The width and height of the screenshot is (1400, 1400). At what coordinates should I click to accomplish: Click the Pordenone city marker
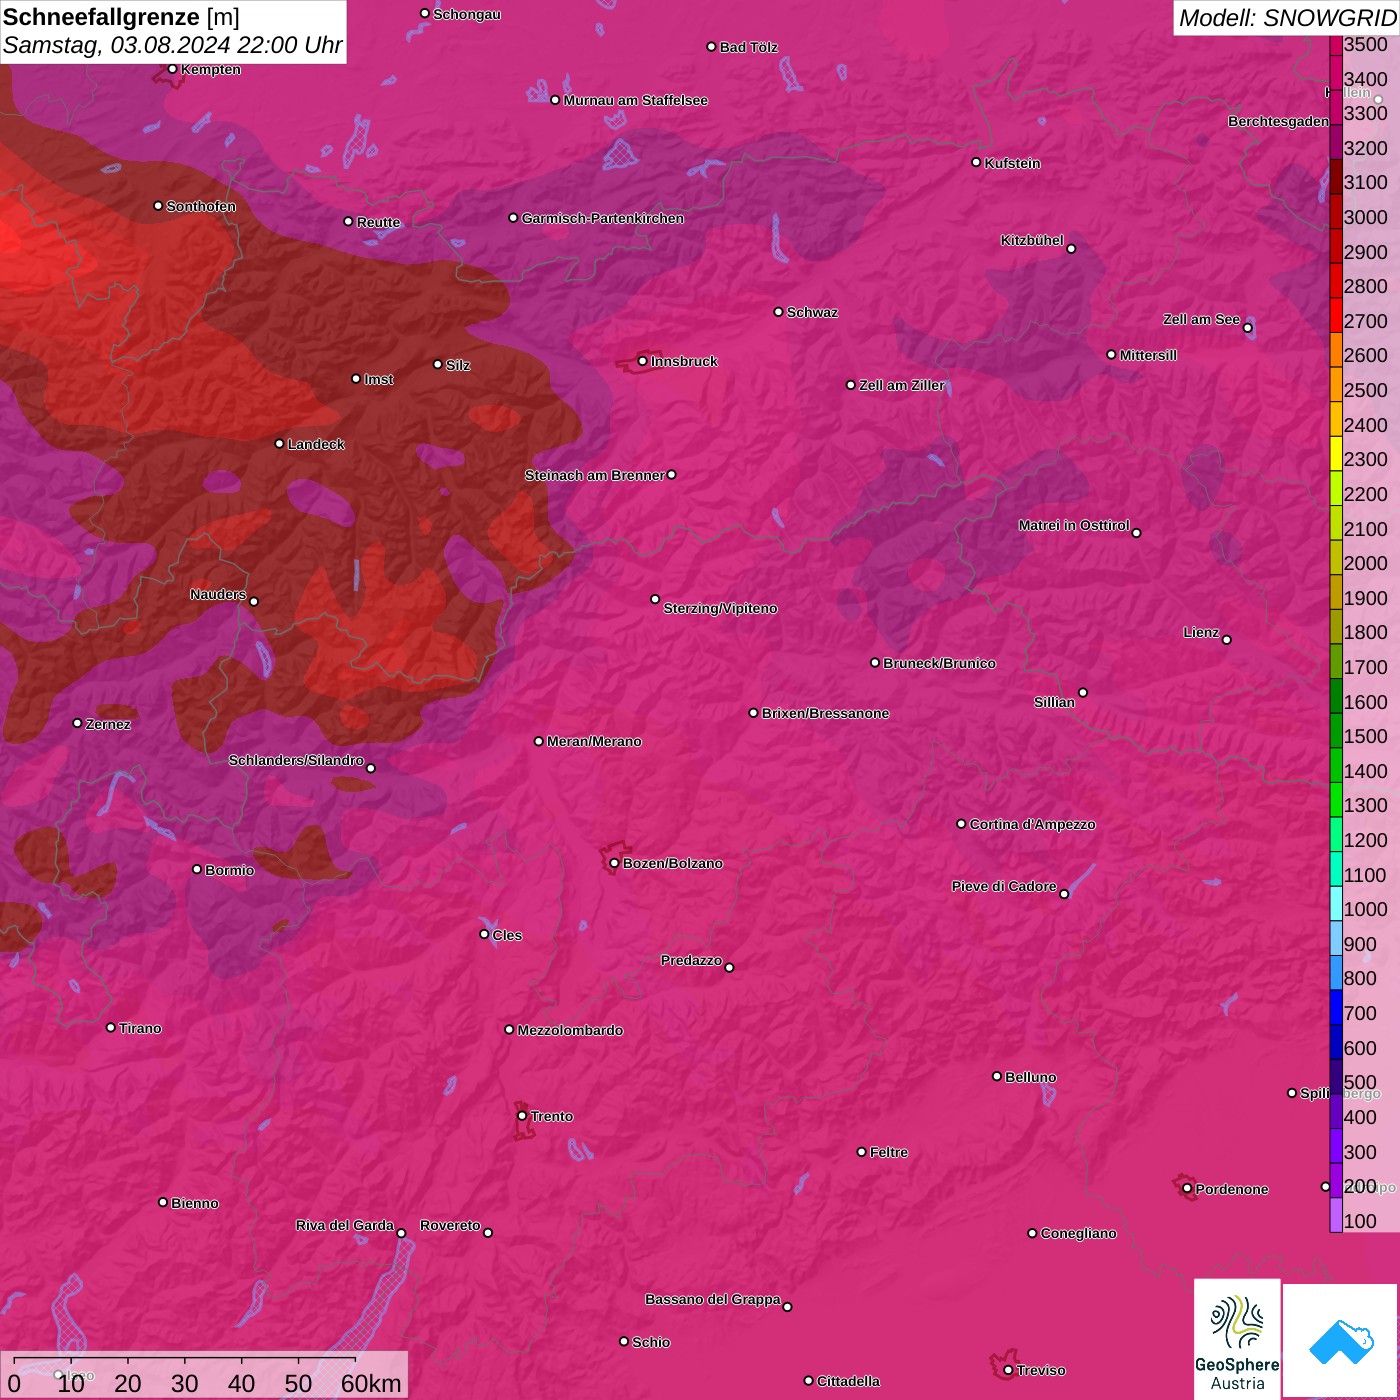[1187, 1189]
